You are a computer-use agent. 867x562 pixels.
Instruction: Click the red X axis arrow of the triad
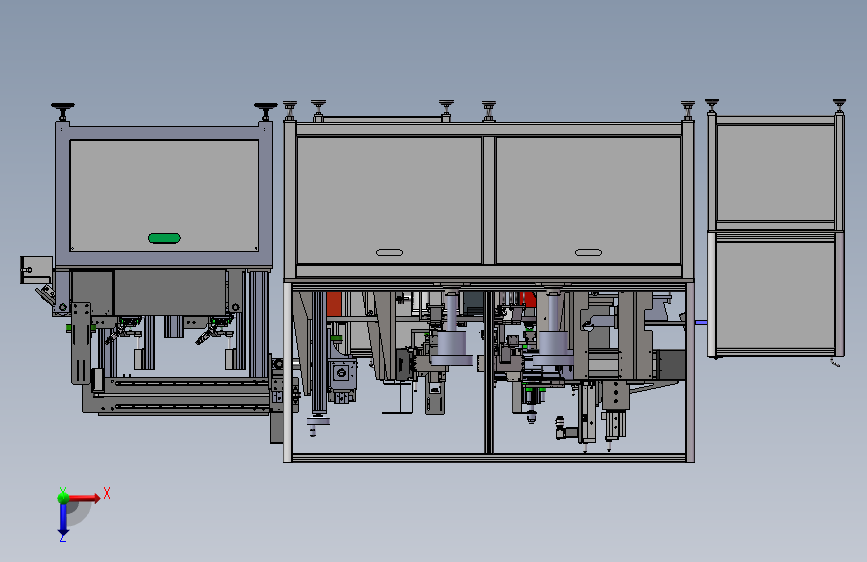tap(84, 498)
